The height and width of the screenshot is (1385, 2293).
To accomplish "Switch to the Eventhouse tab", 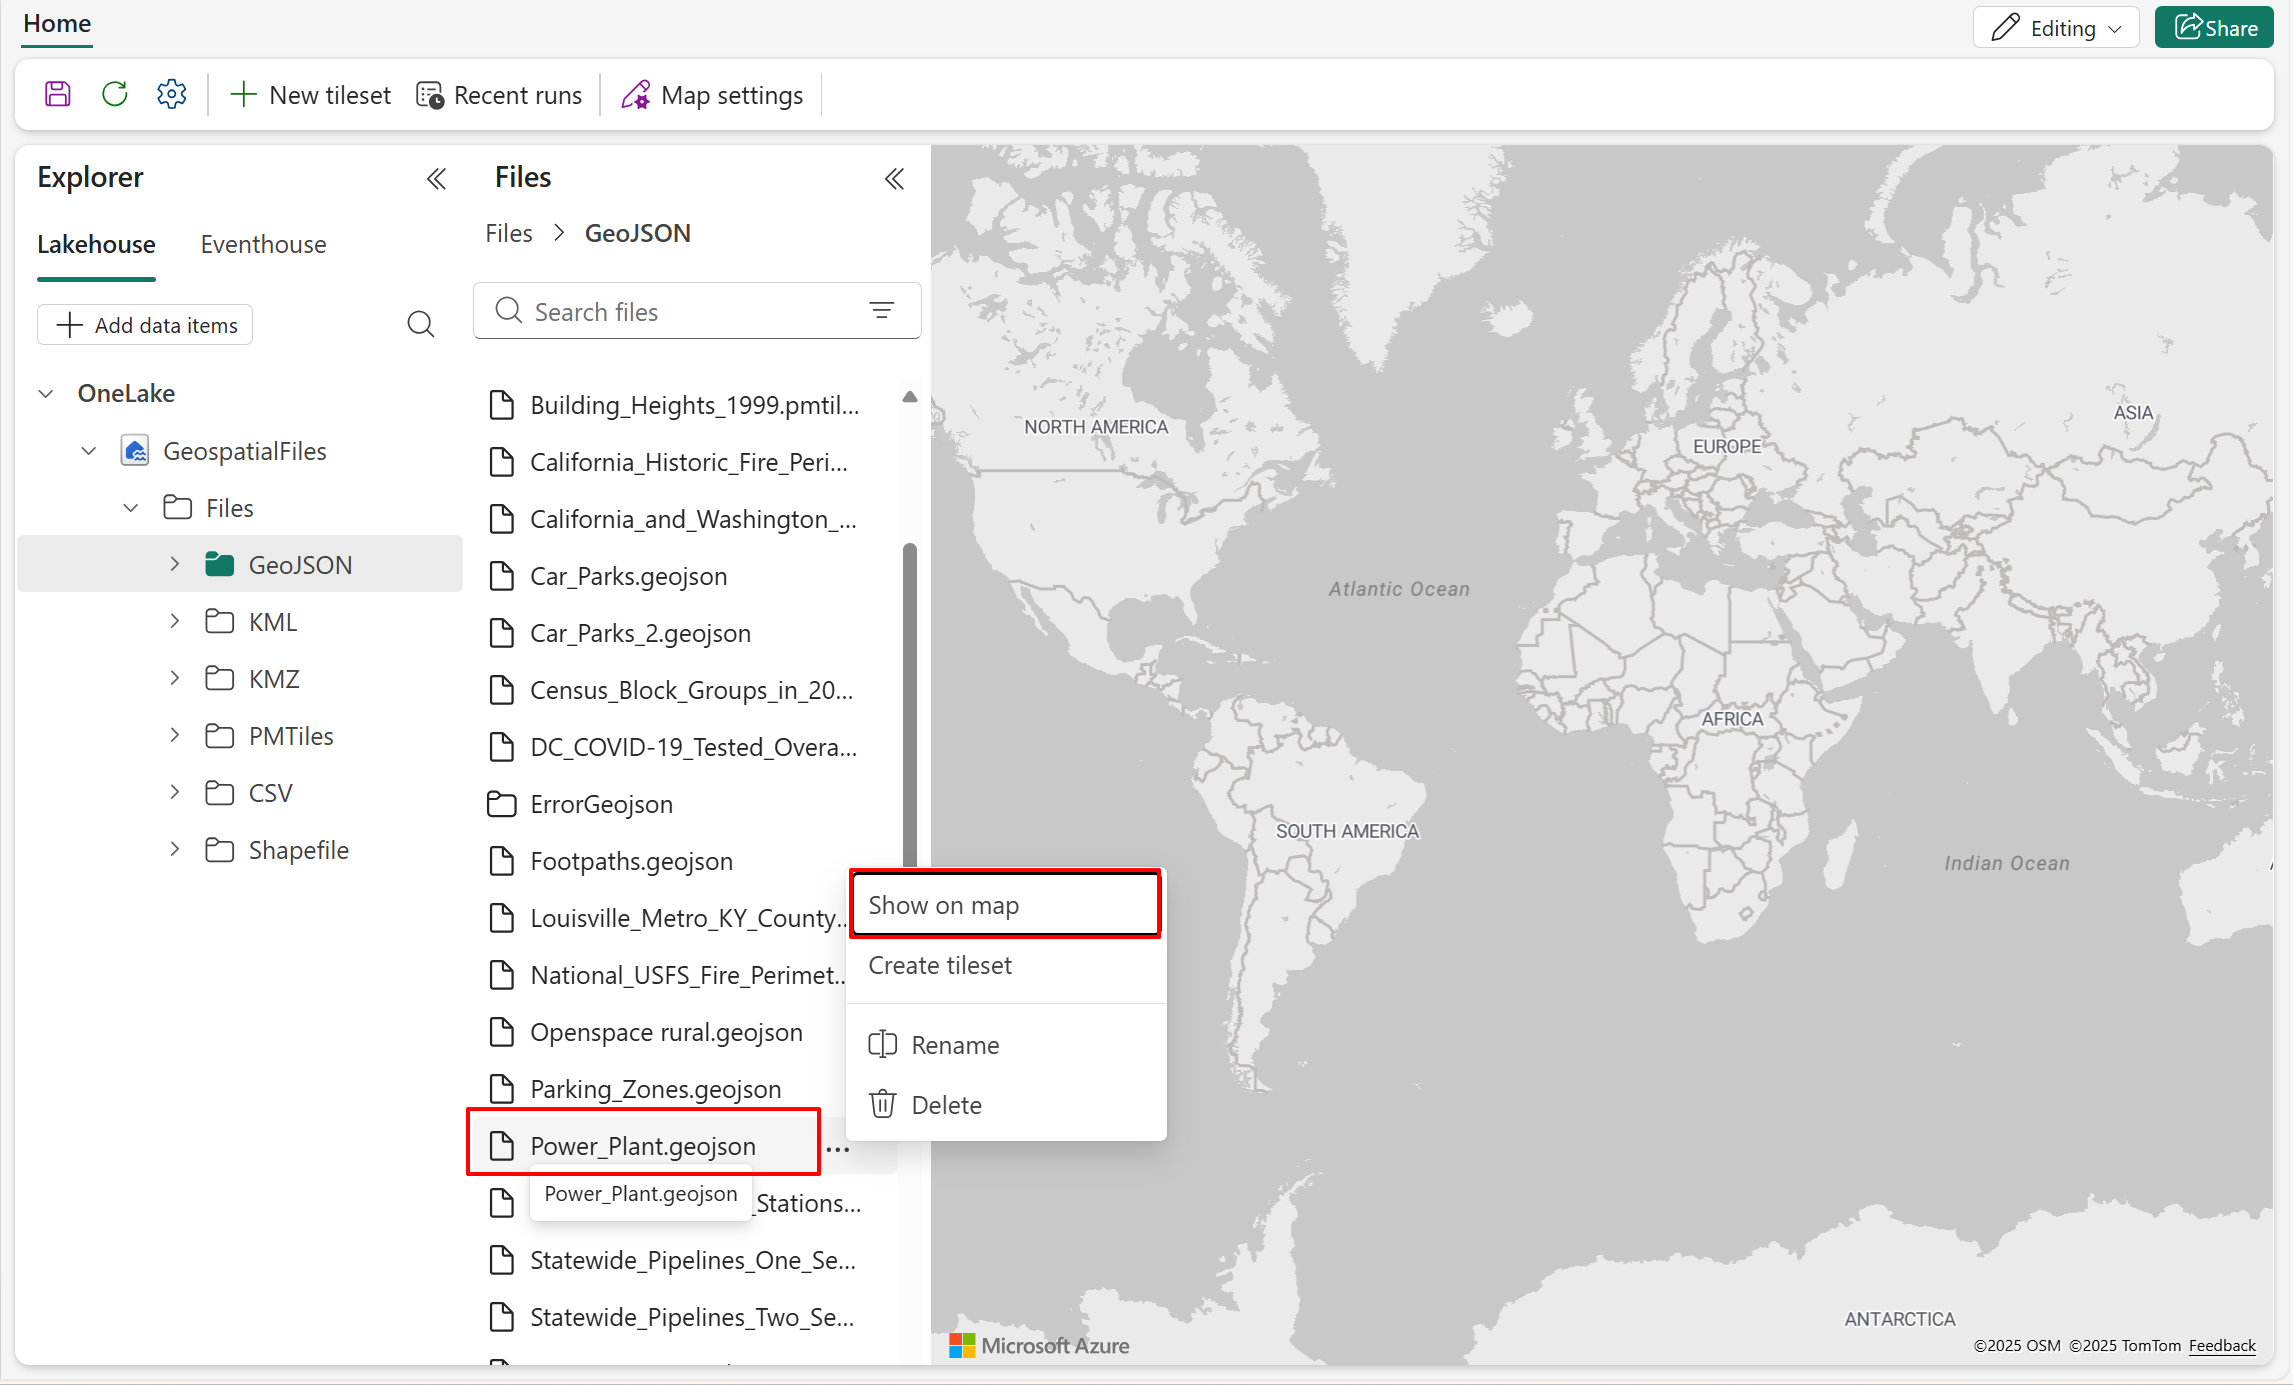I will 263,244.
